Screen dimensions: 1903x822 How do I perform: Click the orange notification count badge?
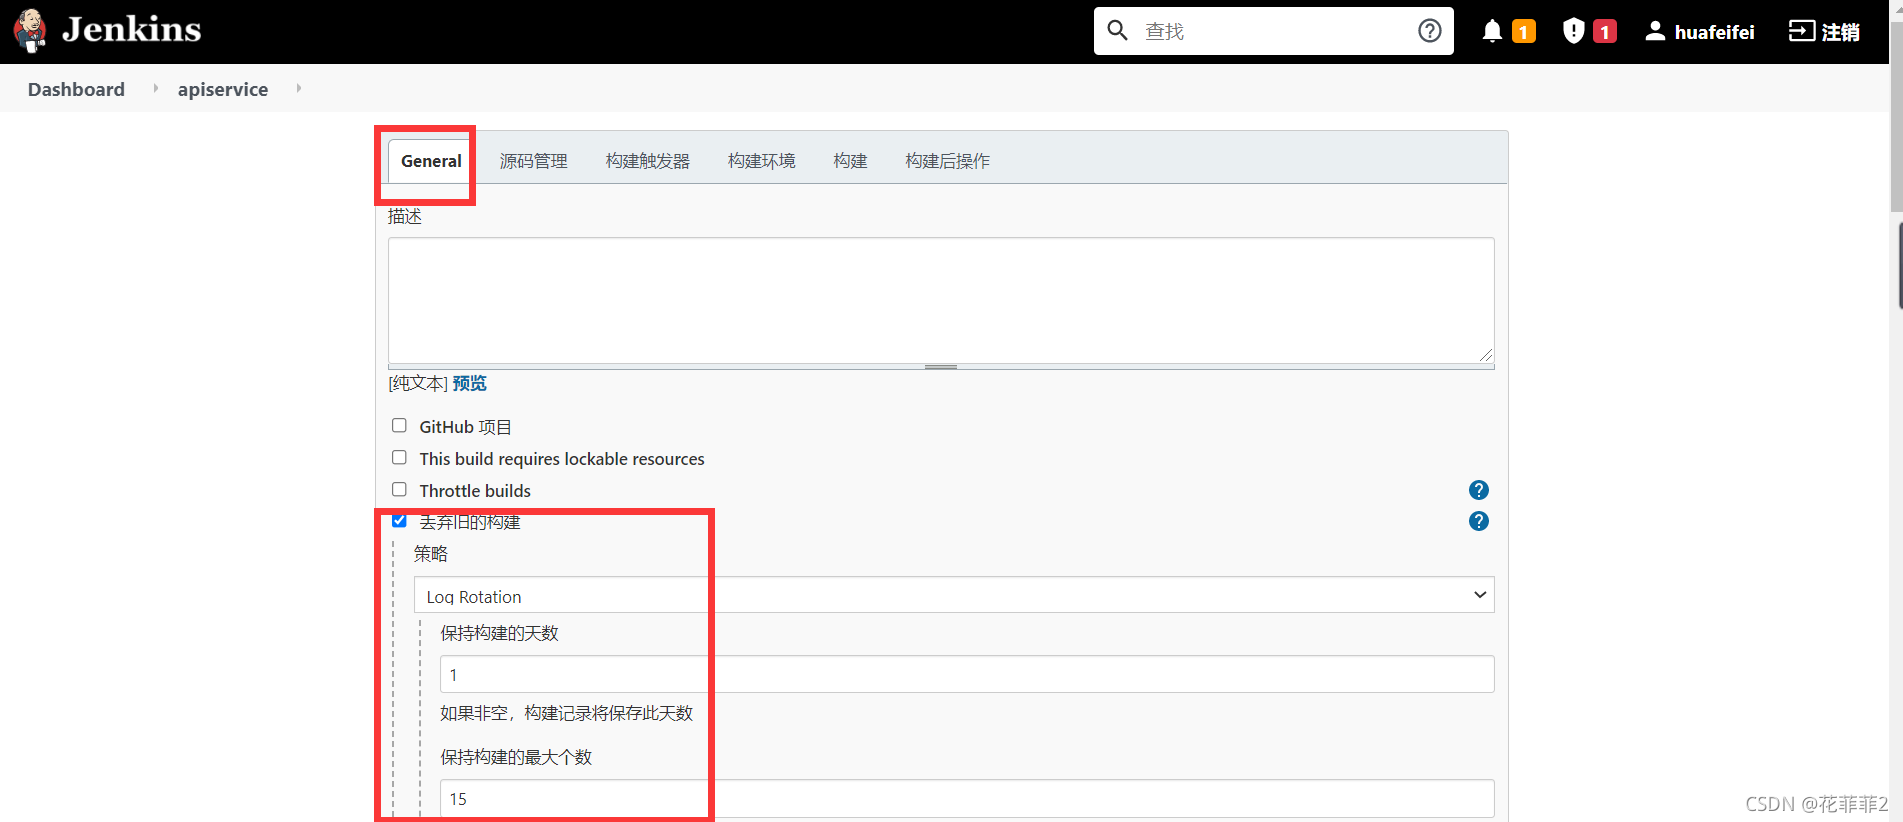click(x=1524, y=32)
